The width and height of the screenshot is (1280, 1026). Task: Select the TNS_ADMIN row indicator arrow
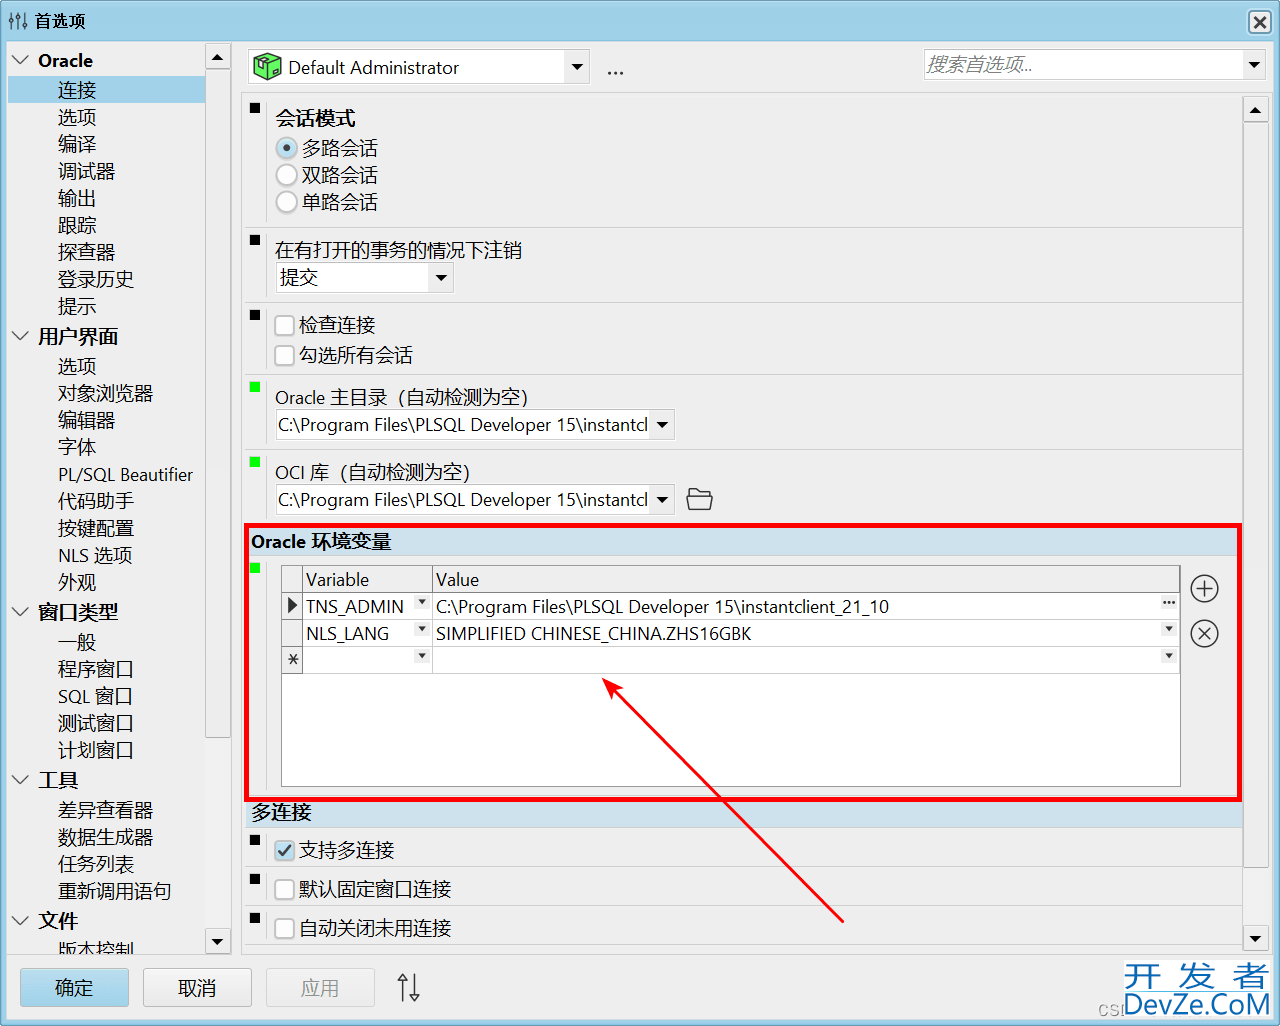pos(292,606)
